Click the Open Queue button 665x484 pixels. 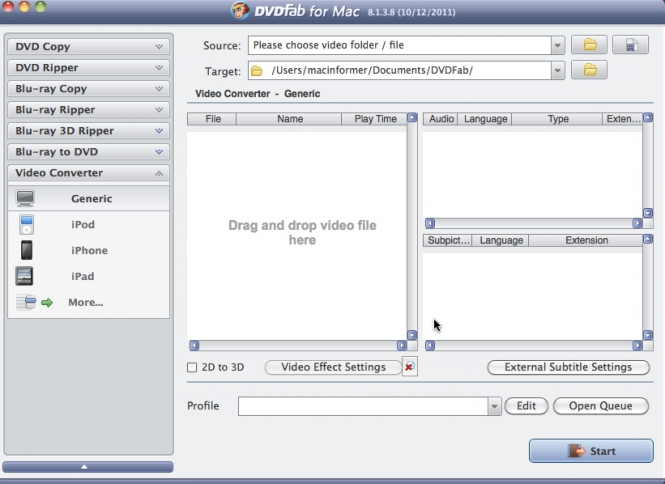601,406
